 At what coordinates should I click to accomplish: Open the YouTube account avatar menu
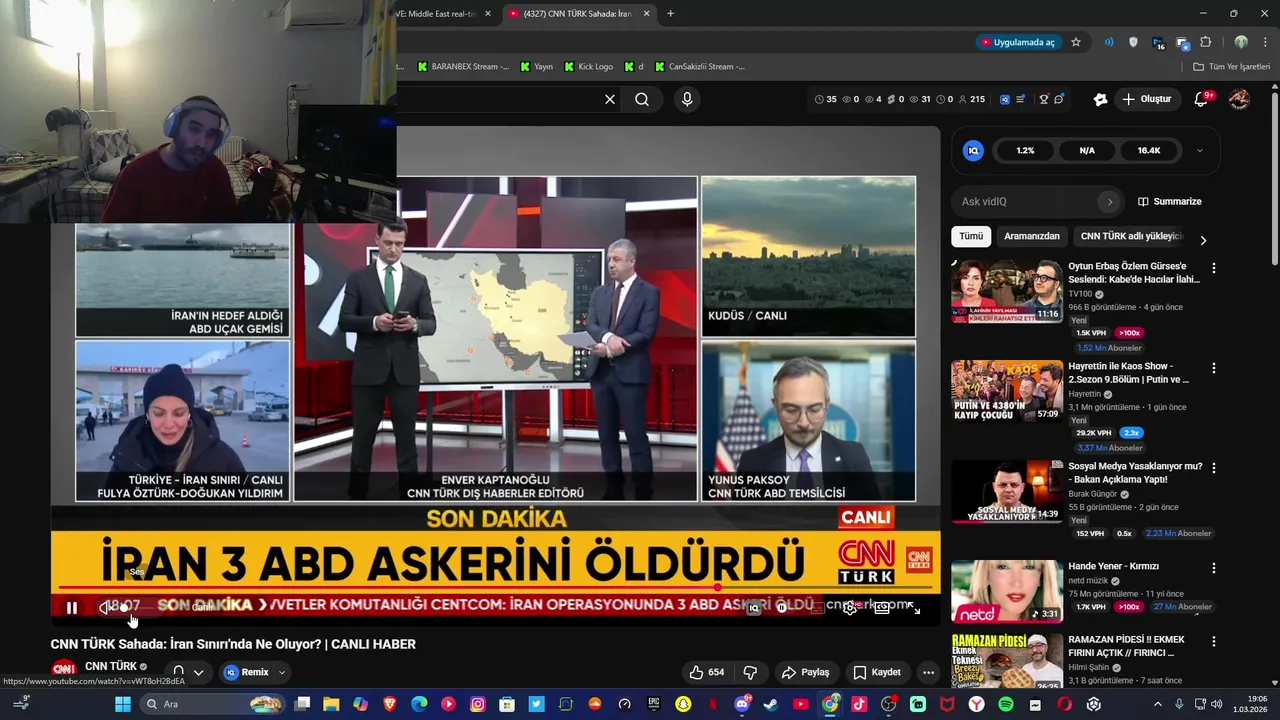(1239, 99)
